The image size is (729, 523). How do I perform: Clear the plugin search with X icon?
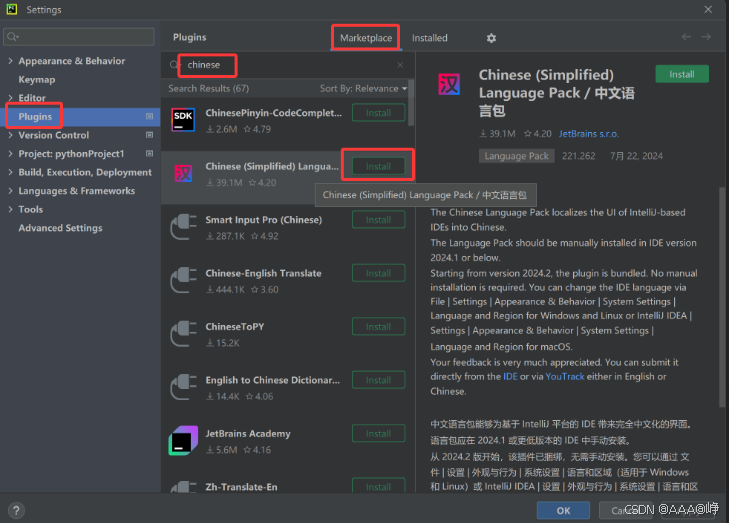[400, 65]
